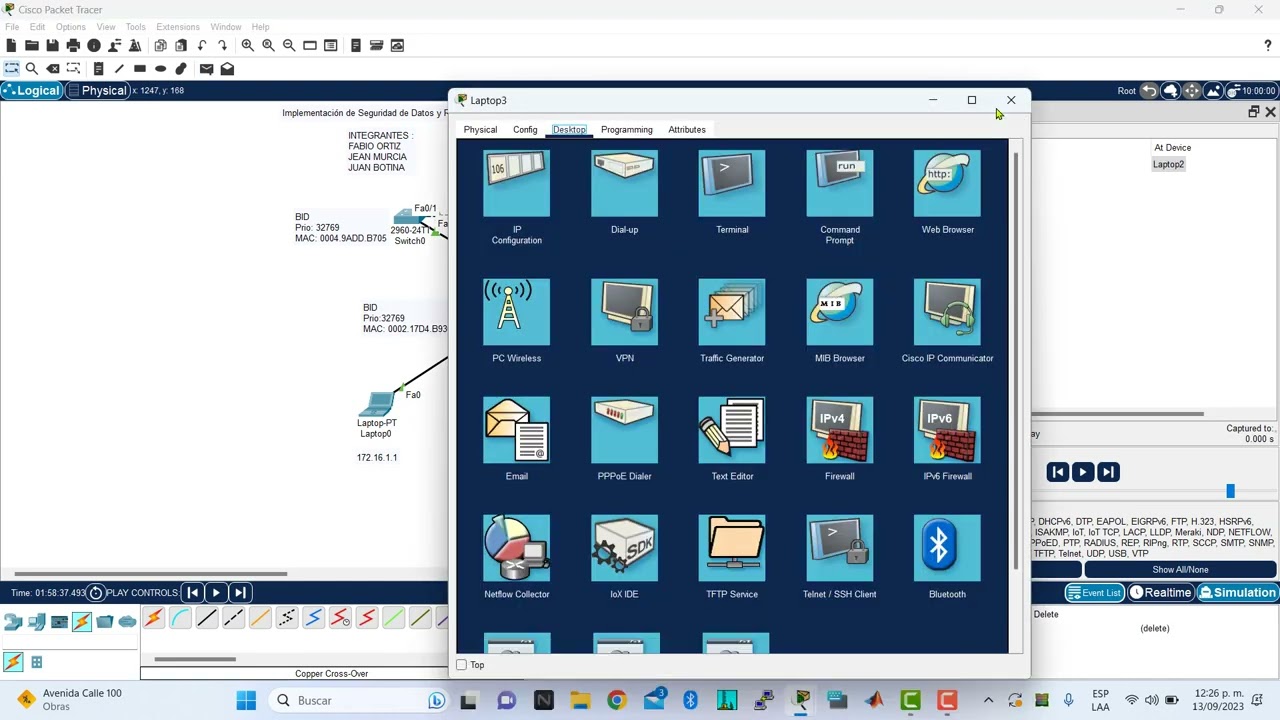Open the PPPoE Dialer
This screenshot has width=1280, height=720.
[x=624, y=430]
